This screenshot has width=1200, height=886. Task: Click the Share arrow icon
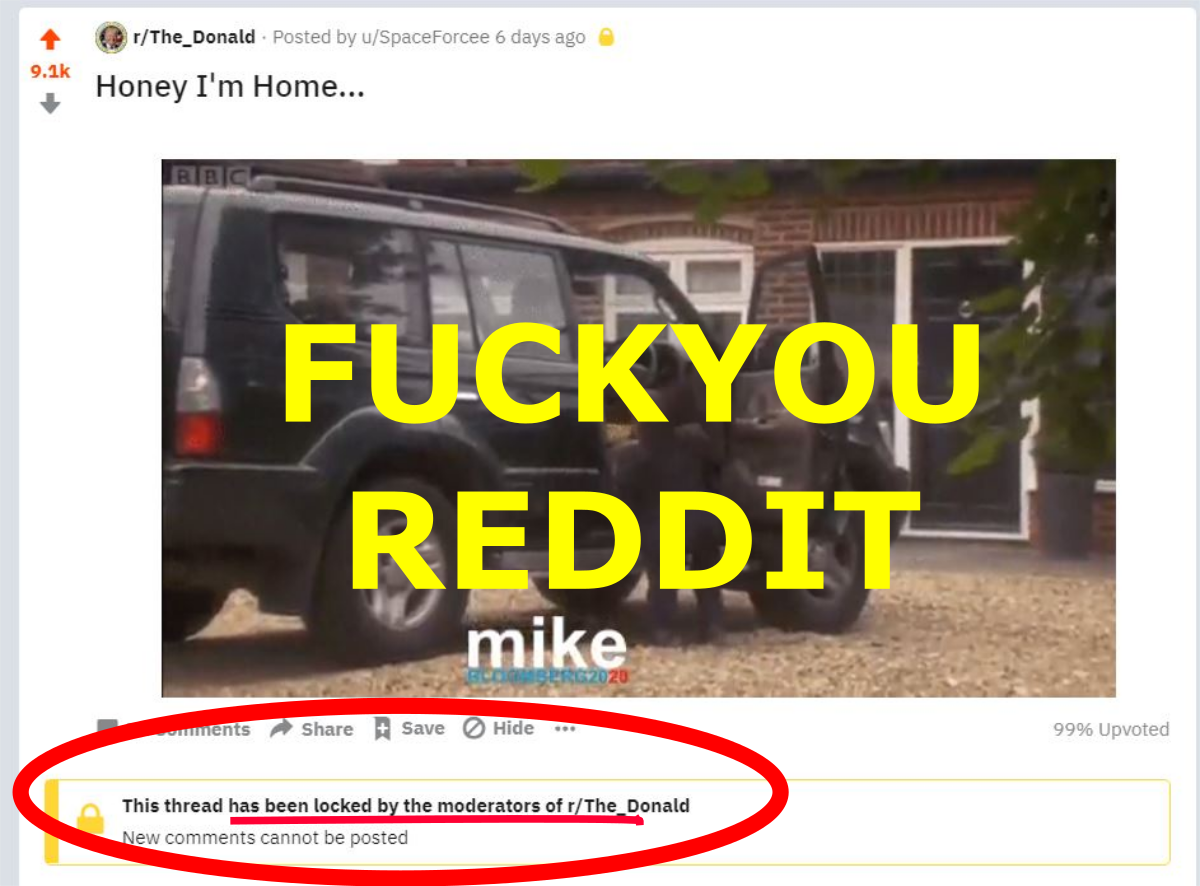[282, 728]
